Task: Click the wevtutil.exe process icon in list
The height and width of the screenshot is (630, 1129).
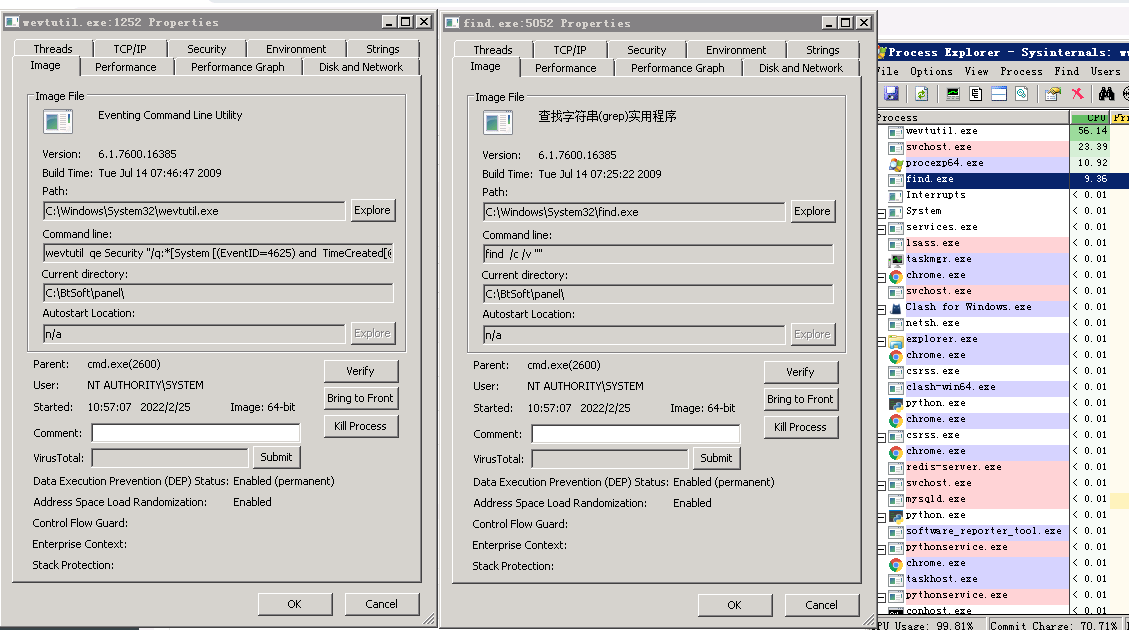Action: click(x=896, y=132)
